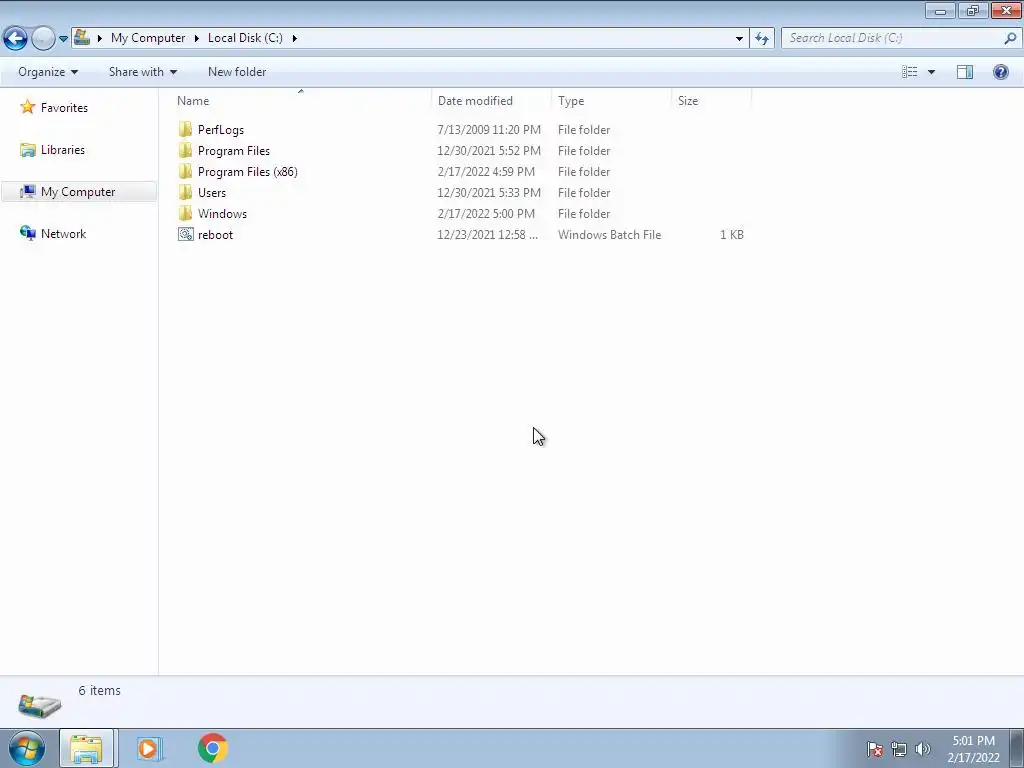The width and height of the screenshot is (1024, 768).
Task: Open the Help button
Action: click(x=1000, y=72)
